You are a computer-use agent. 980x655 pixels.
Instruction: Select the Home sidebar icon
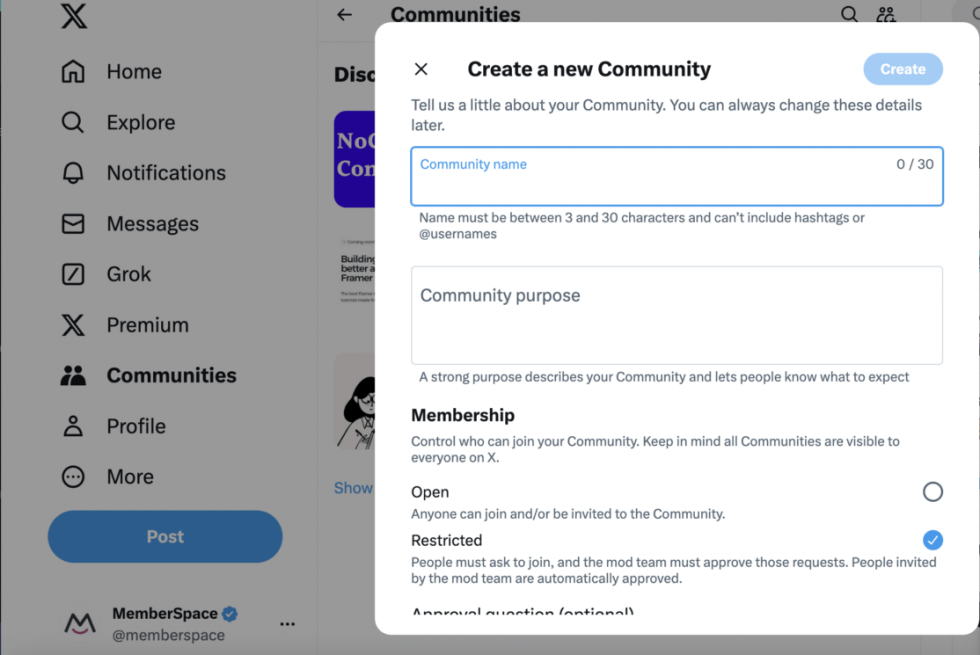[73, 71]
